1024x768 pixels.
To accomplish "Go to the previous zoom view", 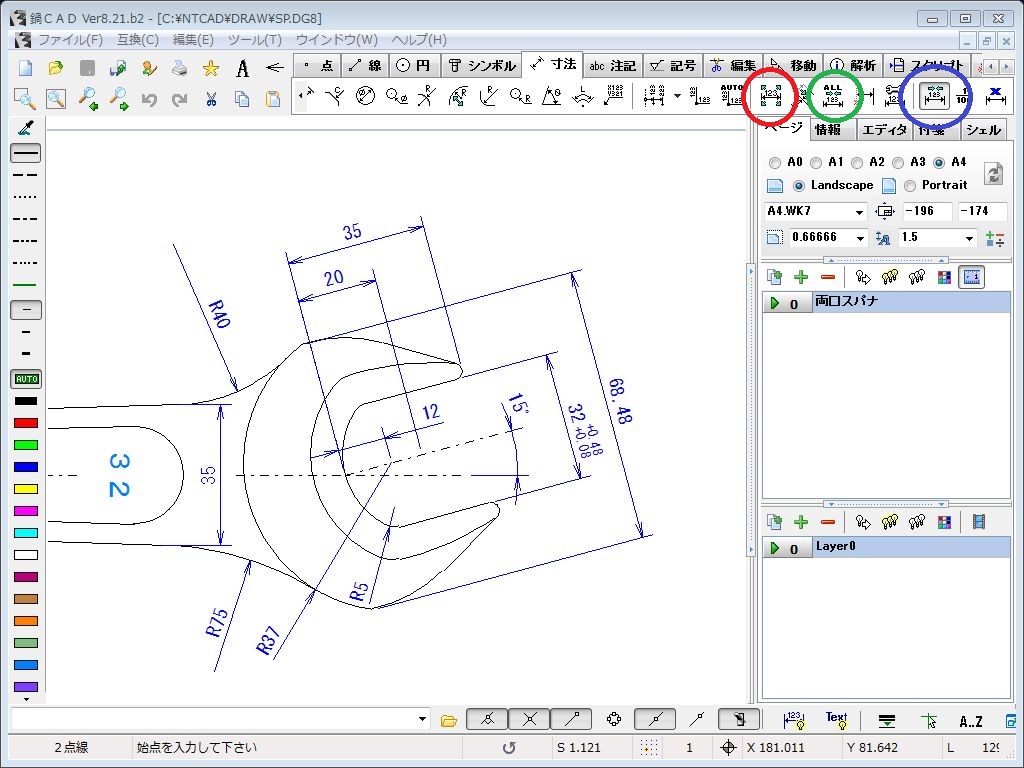I will pos(88,99).
